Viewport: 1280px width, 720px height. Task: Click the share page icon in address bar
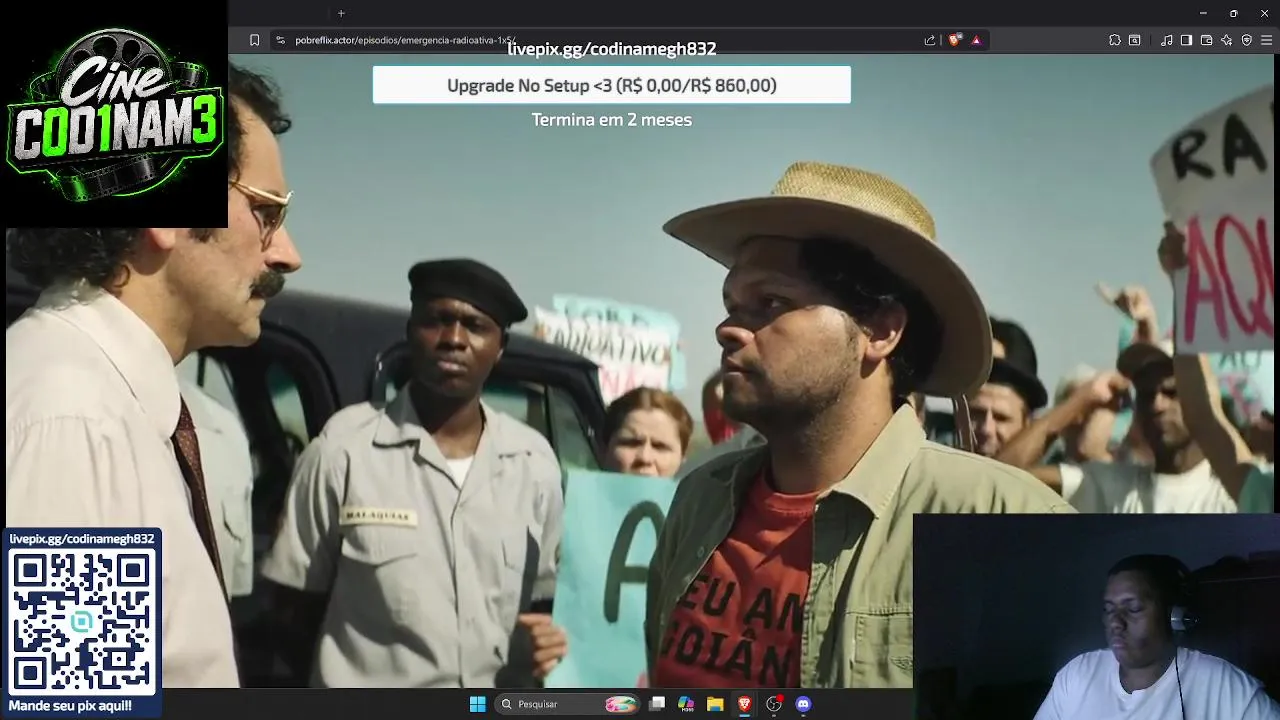(x=930, y=40)
